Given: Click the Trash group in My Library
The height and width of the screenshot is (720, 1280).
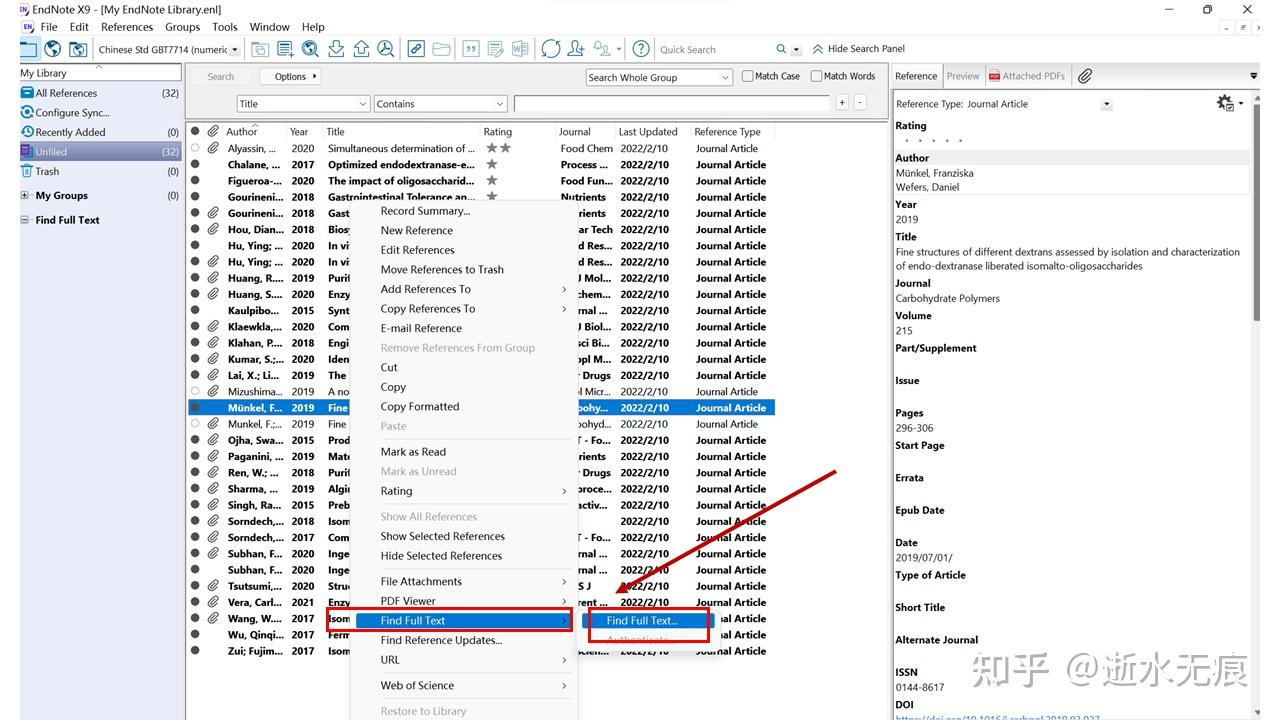Looking at the screenshot, I should pyautogui.click(x=47, y=171).
